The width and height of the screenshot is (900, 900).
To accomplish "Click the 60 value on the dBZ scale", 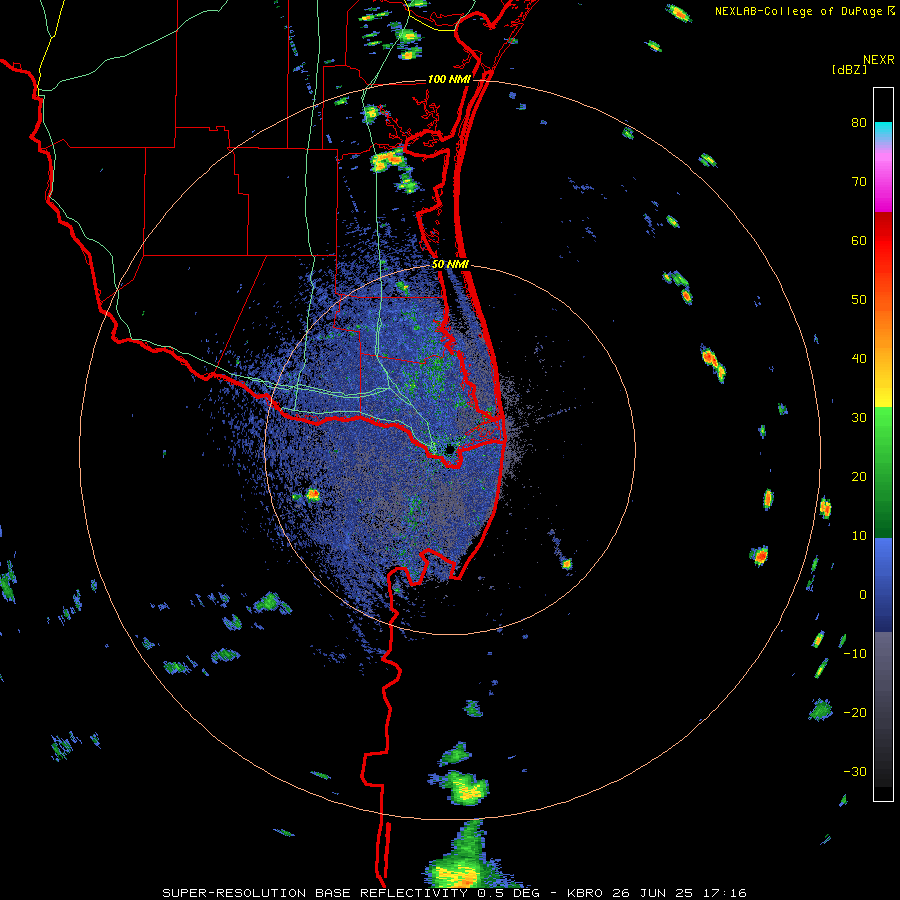I will pos(859,240).
